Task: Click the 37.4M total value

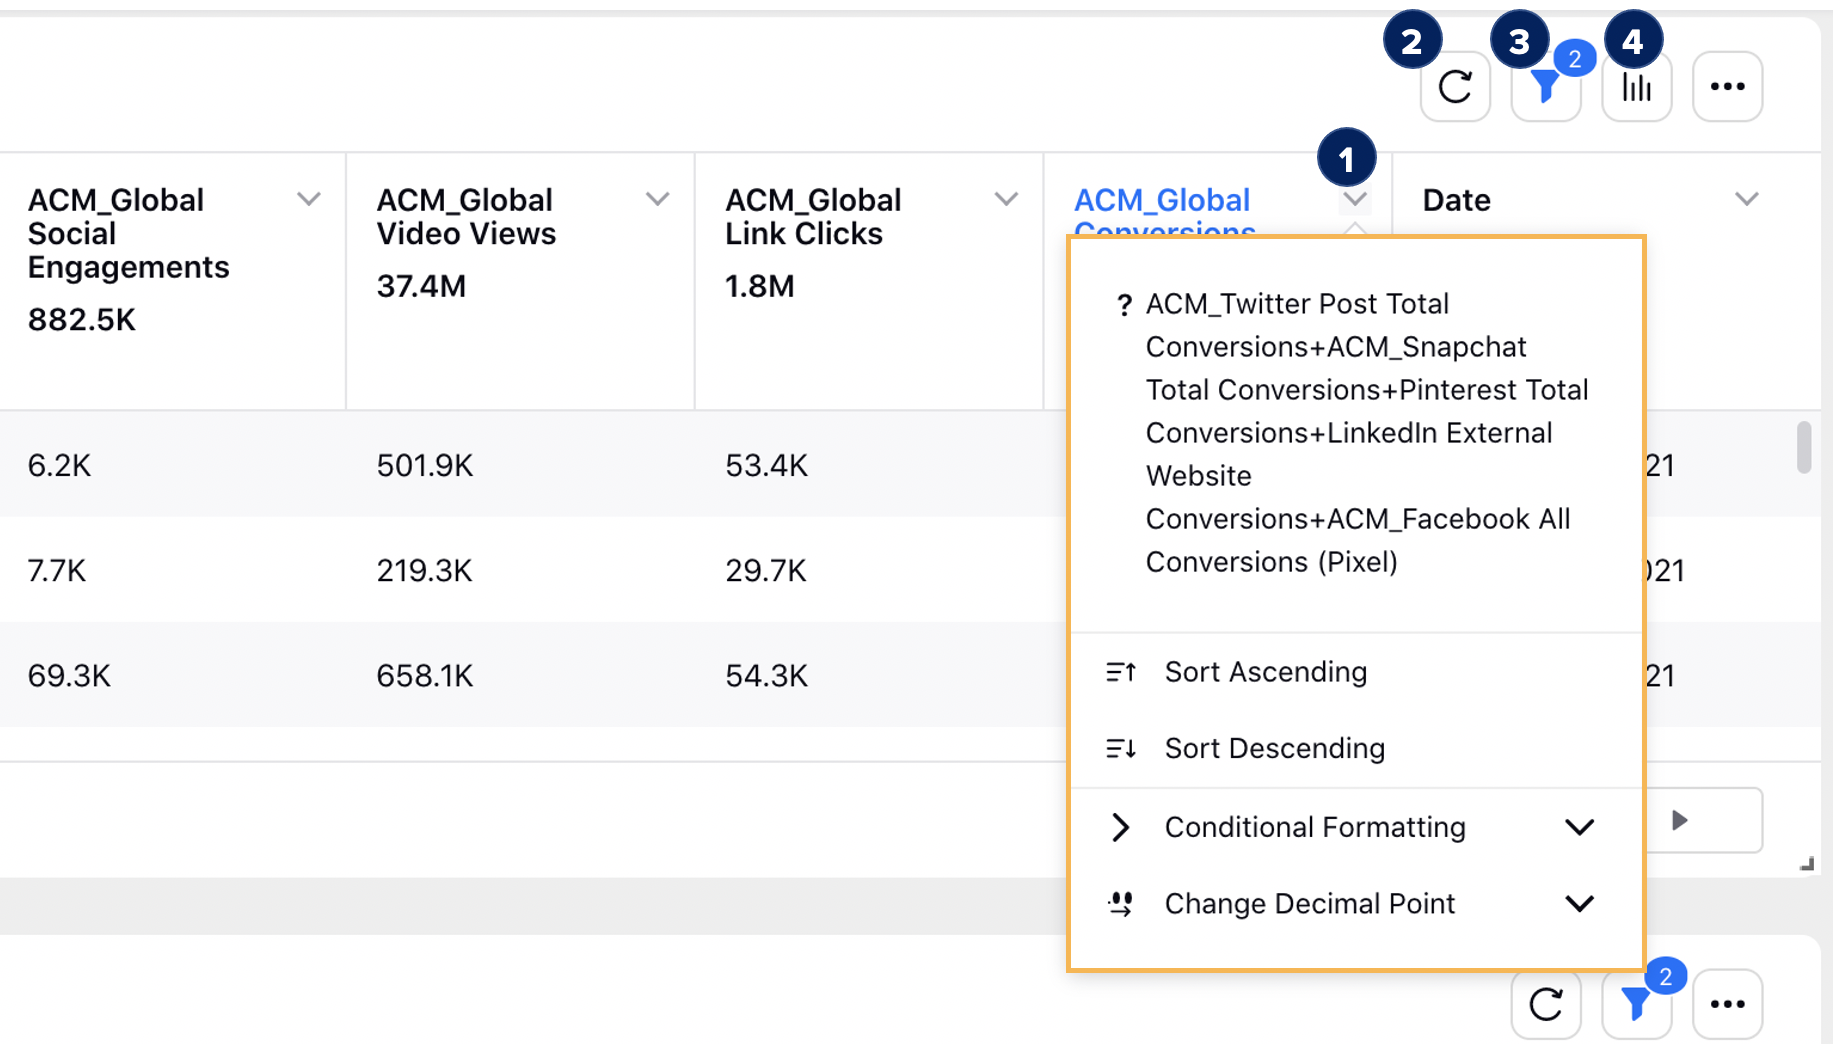Action: tap(421, 286)
